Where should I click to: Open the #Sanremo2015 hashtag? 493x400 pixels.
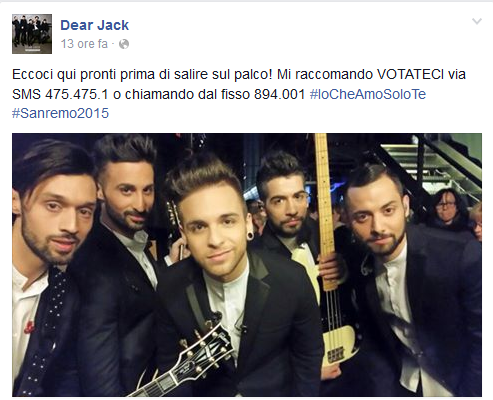pyautogui.click(x=60, y=113)
